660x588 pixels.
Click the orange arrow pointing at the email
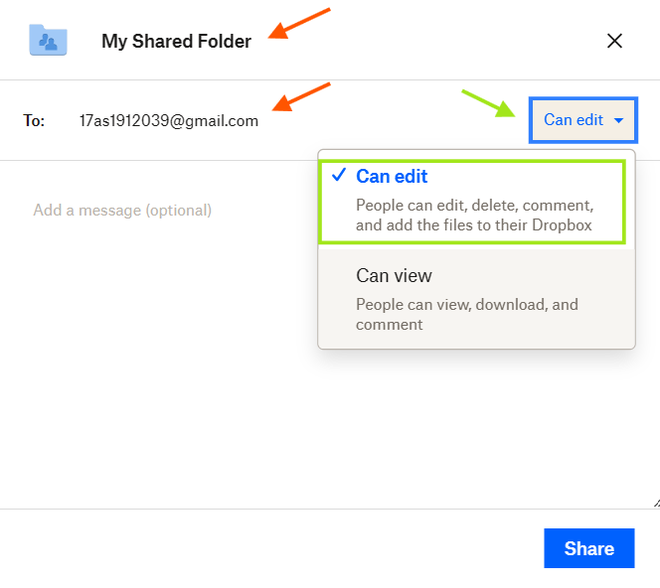301,96
